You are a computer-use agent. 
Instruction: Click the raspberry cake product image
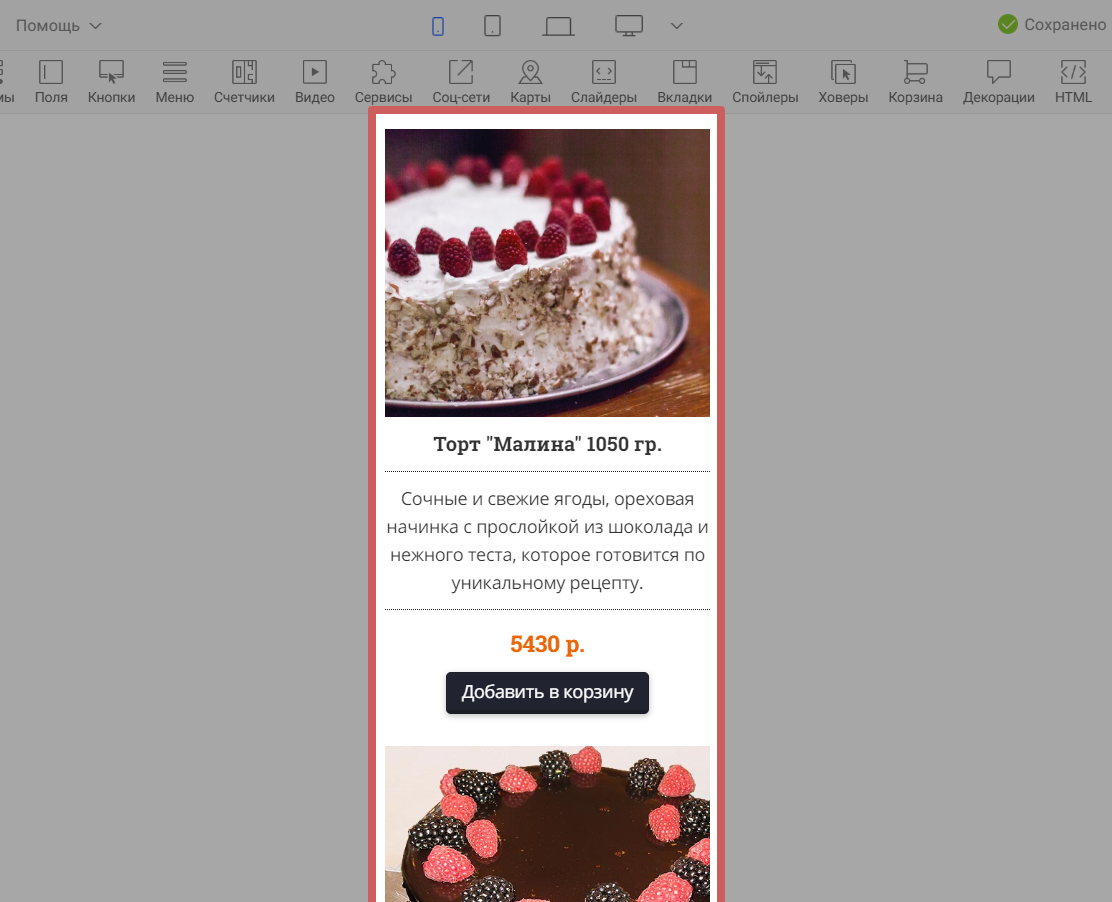coord(547,272)
